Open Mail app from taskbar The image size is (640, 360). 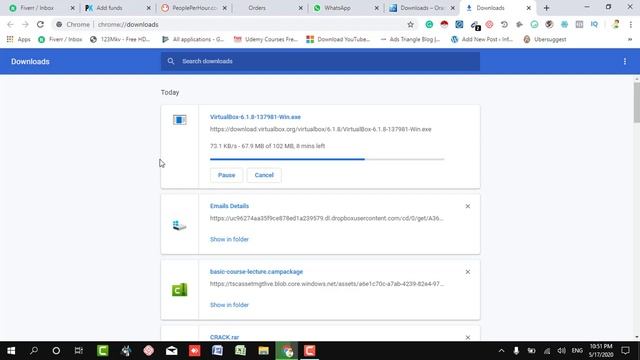(x=172, y=351)
